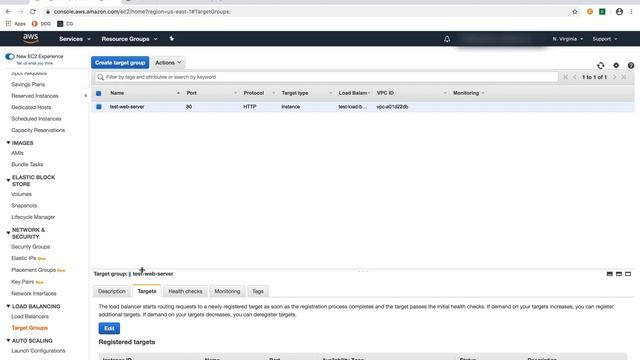Toggle the select-all checkbox in table header
640x360 pixels.
pyautogui.click(x=98, y=93)
